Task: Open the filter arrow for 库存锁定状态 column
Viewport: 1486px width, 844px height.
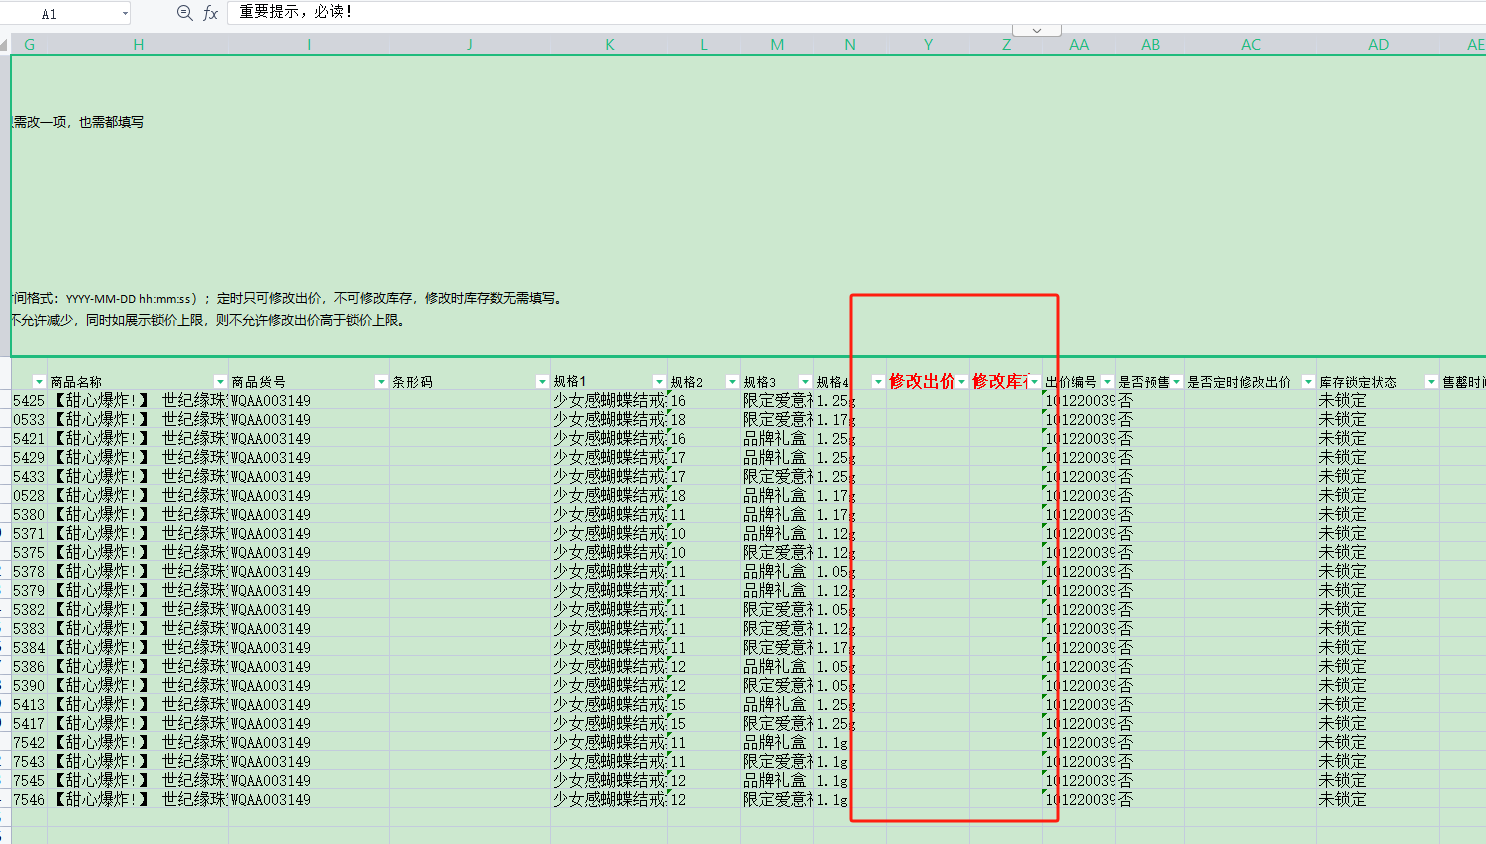Action: [1431, 382]
